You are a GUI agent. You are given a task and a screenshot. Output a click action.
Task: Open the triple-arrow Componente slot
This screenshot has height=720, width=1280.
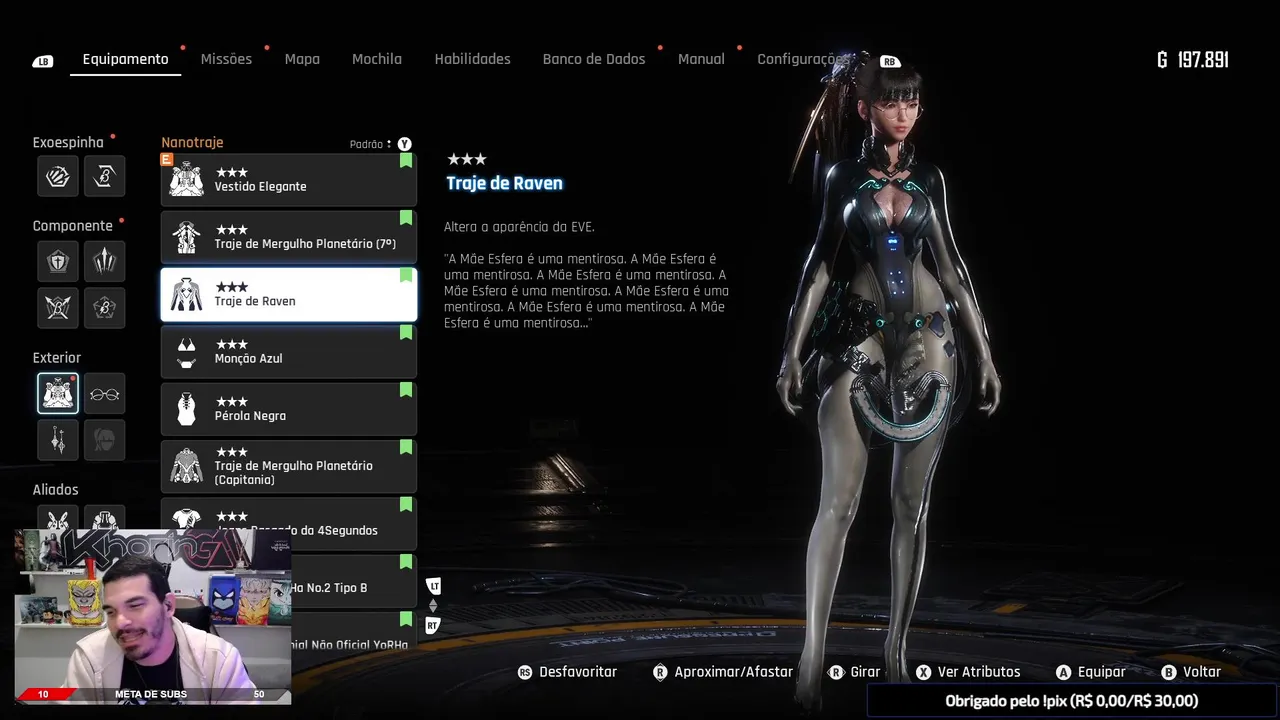click(105, 261)
